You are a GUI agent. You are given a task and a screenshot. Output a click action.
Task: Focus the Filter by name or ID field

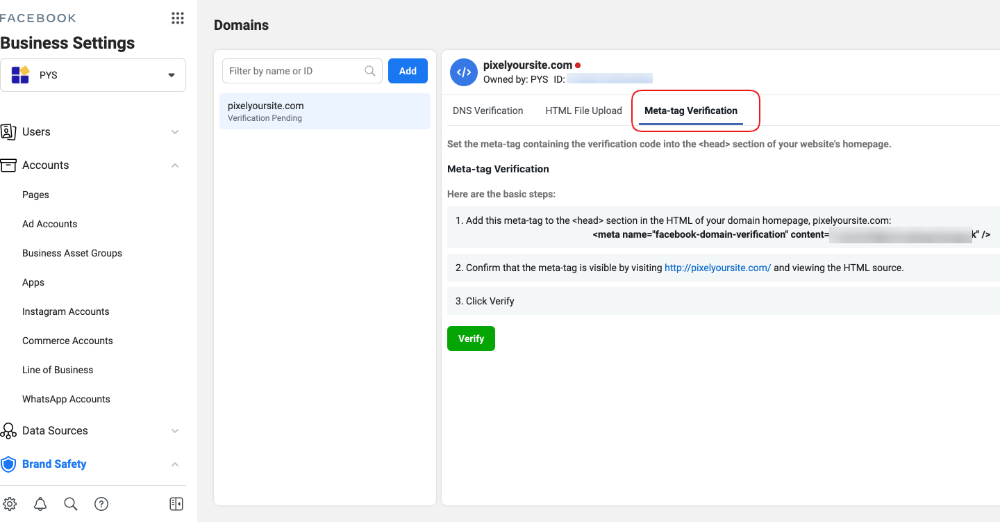click(x=302, y=71)
